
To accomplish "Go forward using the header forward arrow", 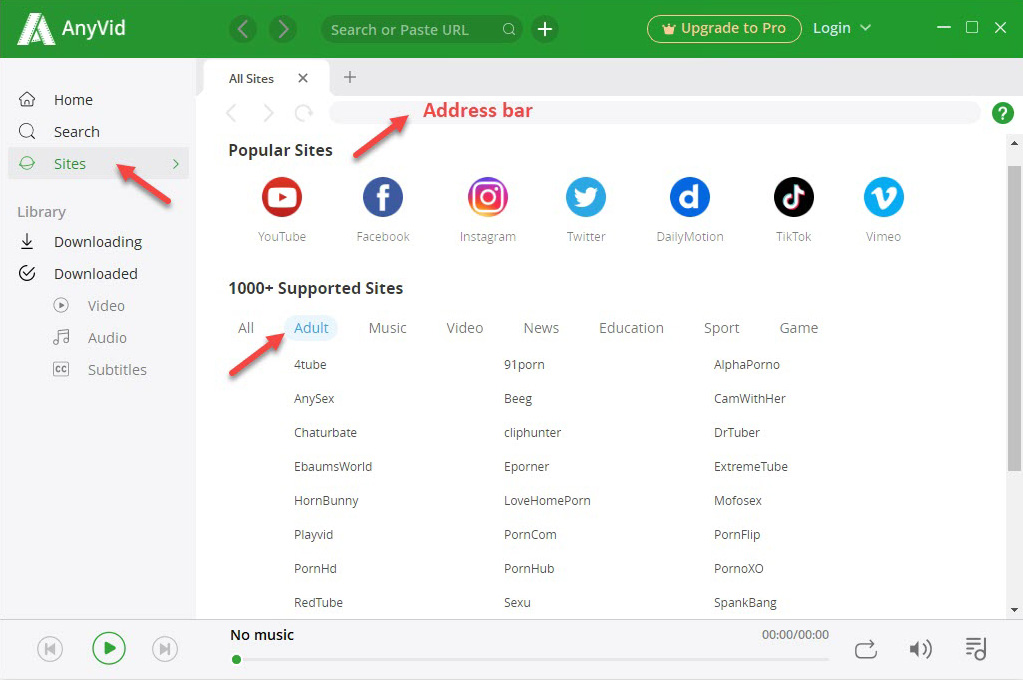I will coord(283,29).
